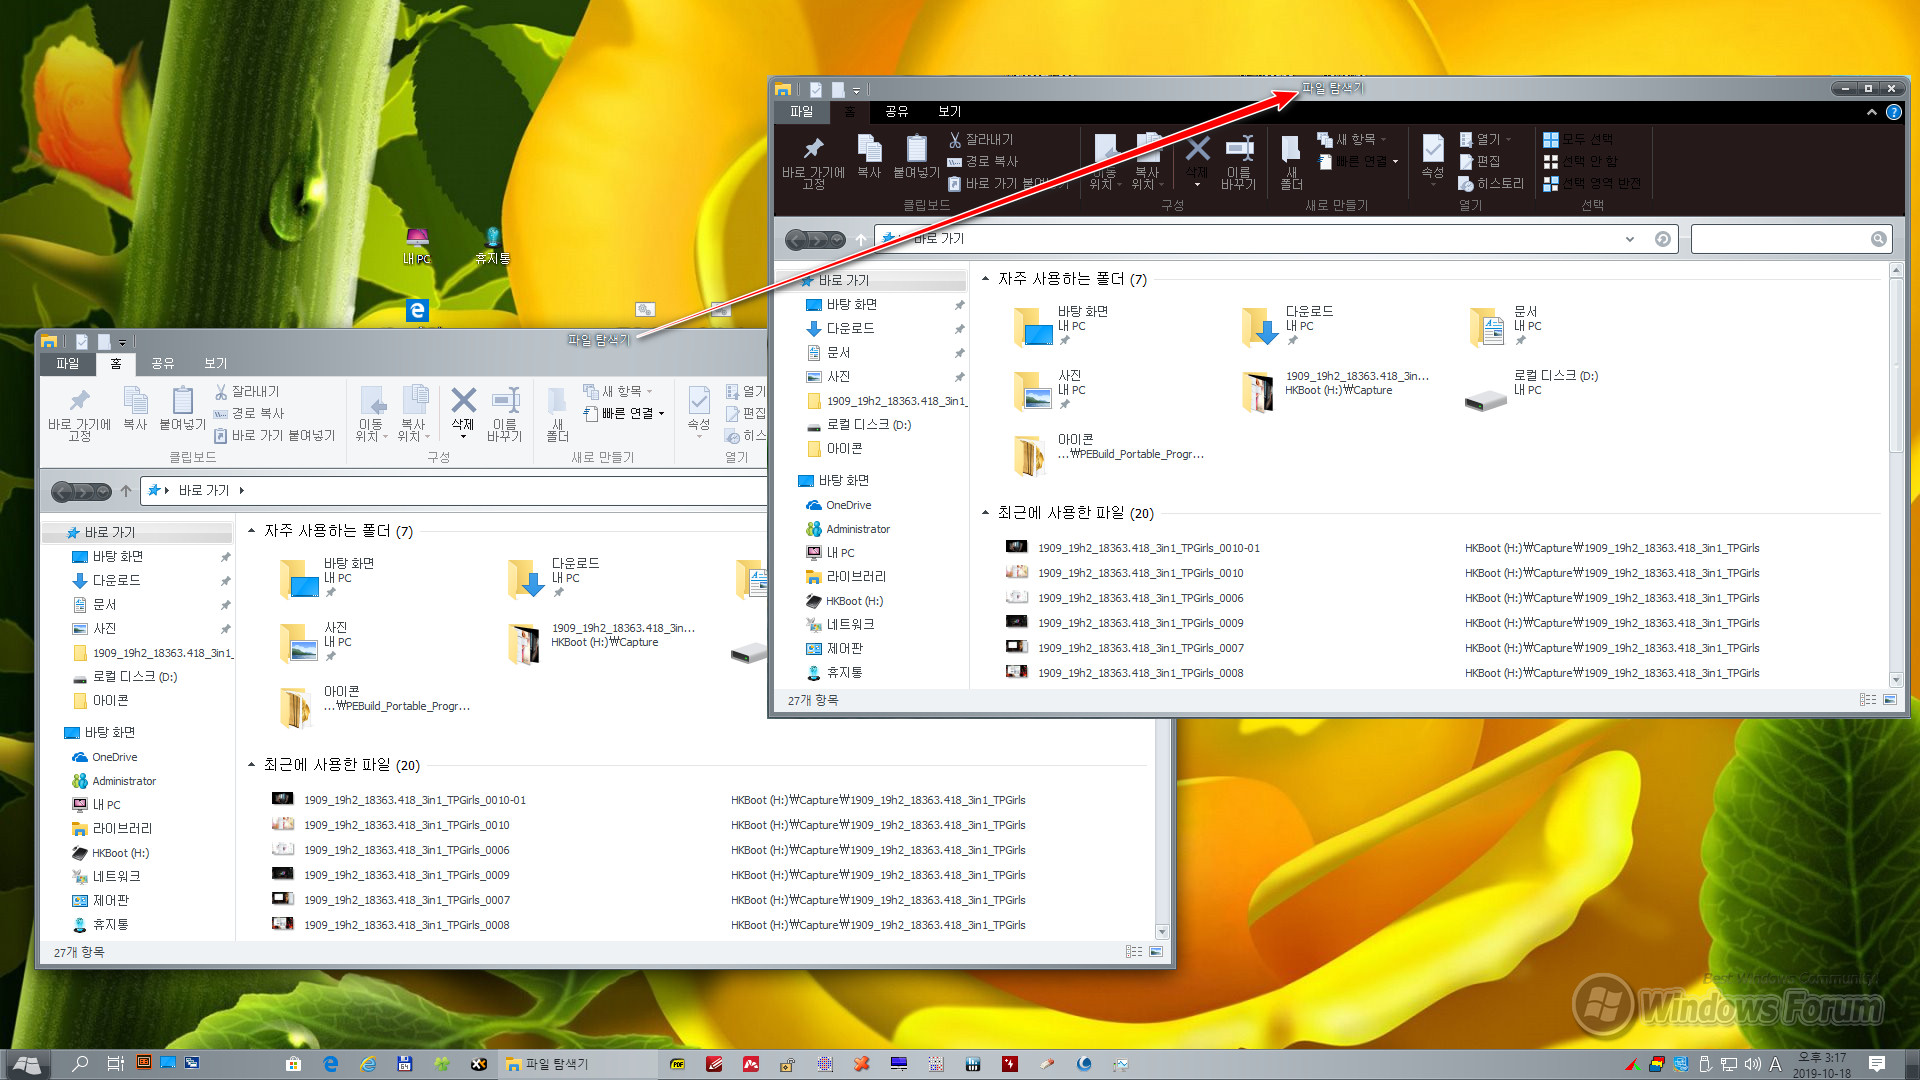Click 이름 바꾸기 rename in light-ribbon window
1920x1080 pixels.
(505, 413)
